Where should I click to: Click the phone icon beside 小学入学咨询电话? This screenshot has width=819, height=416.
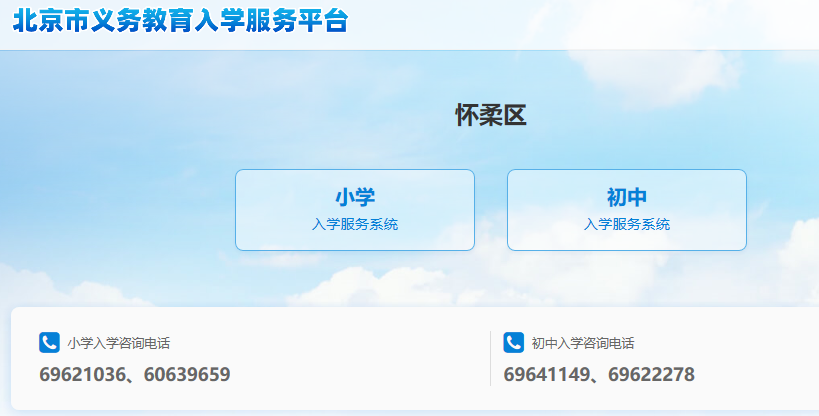[50, 343]
